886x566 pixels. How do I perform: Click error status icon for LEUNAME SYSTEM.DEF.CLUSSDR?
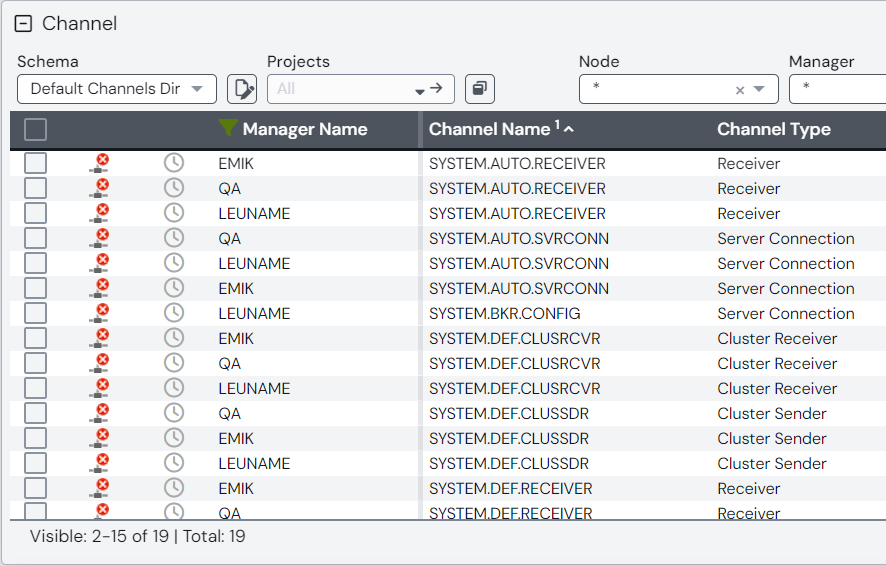pyautogui.click(x=99, y=463)
